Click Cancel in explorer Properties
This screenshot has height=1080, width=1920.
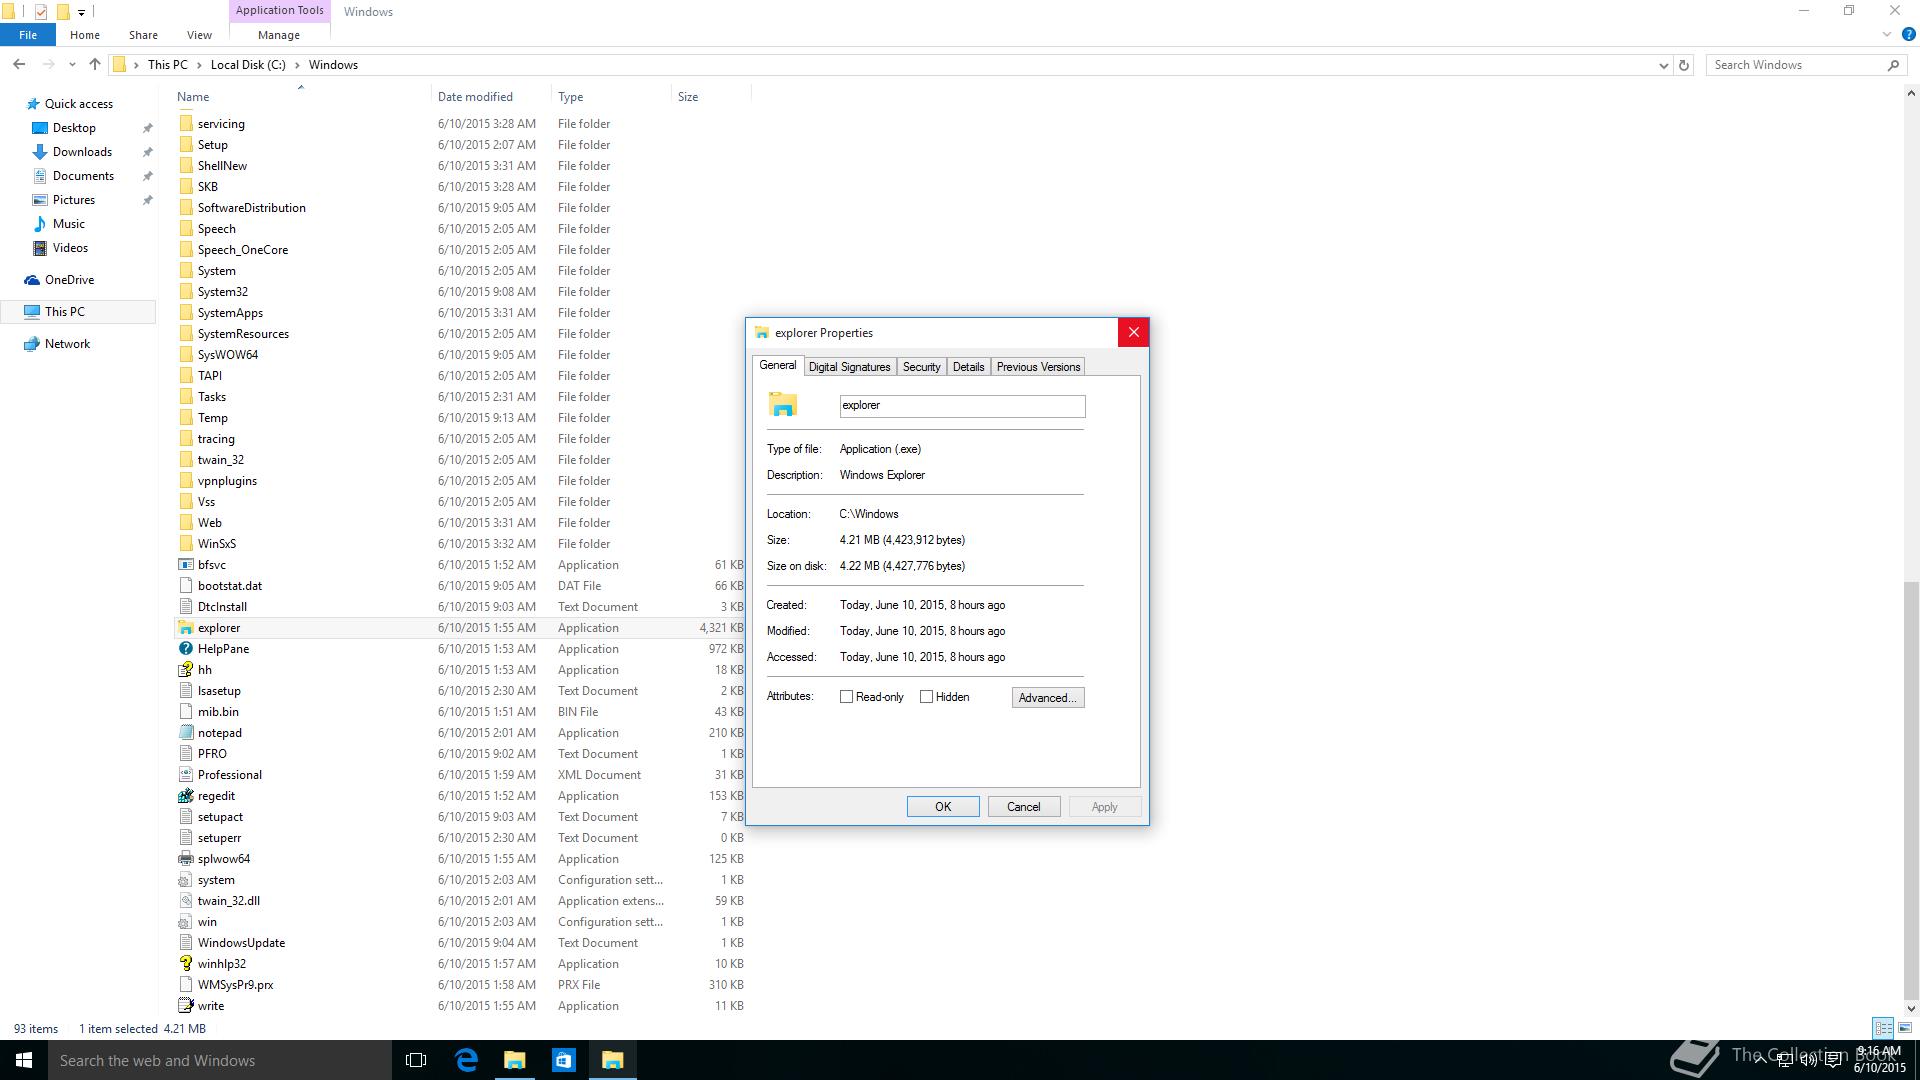1024,807
